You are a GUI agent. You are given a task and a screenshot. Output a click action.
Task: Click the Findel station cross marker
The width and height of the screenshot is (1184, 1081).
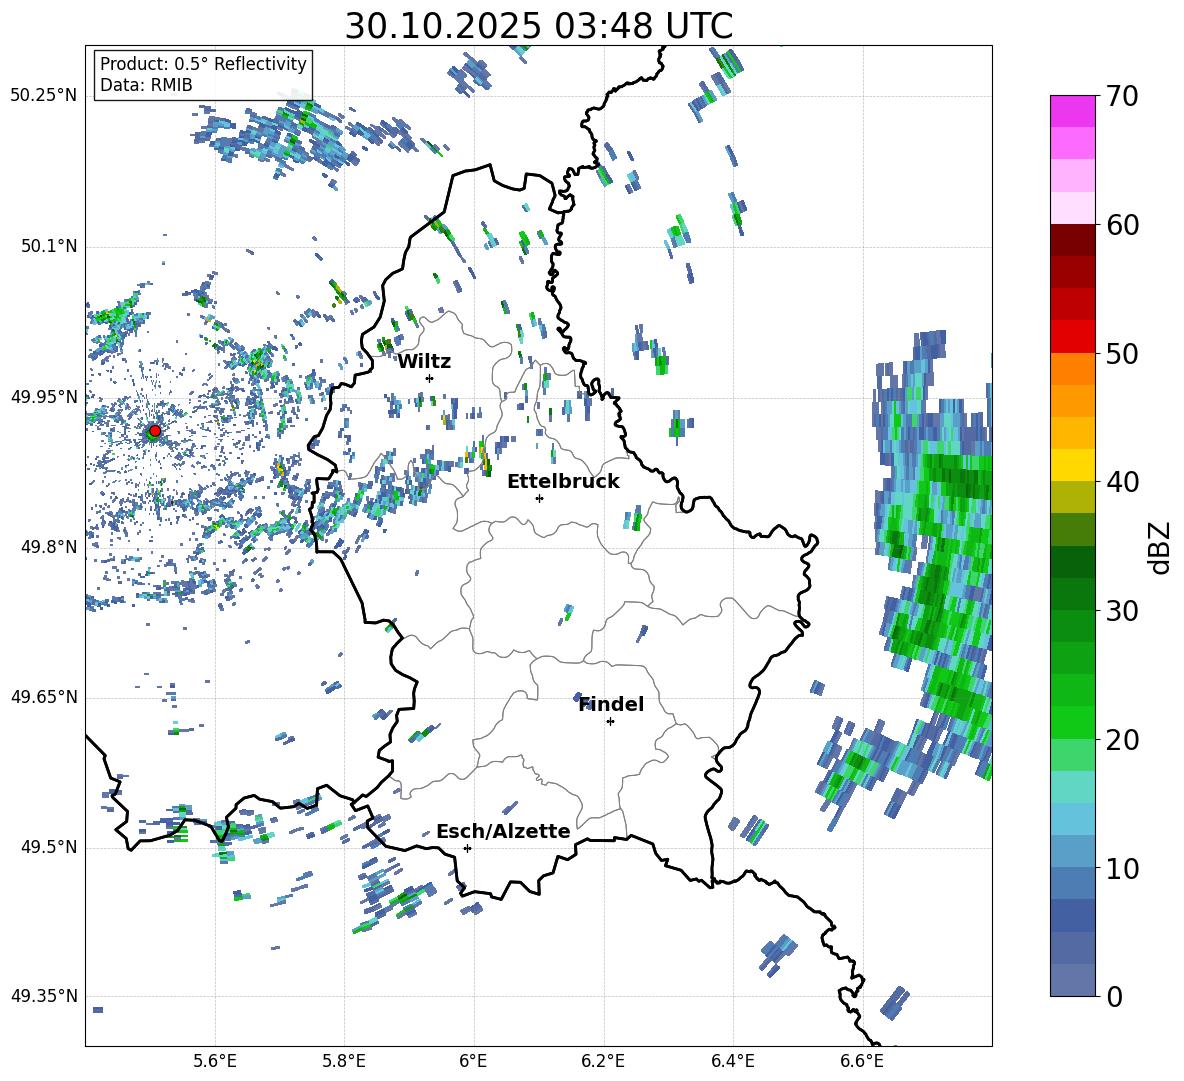610,722
